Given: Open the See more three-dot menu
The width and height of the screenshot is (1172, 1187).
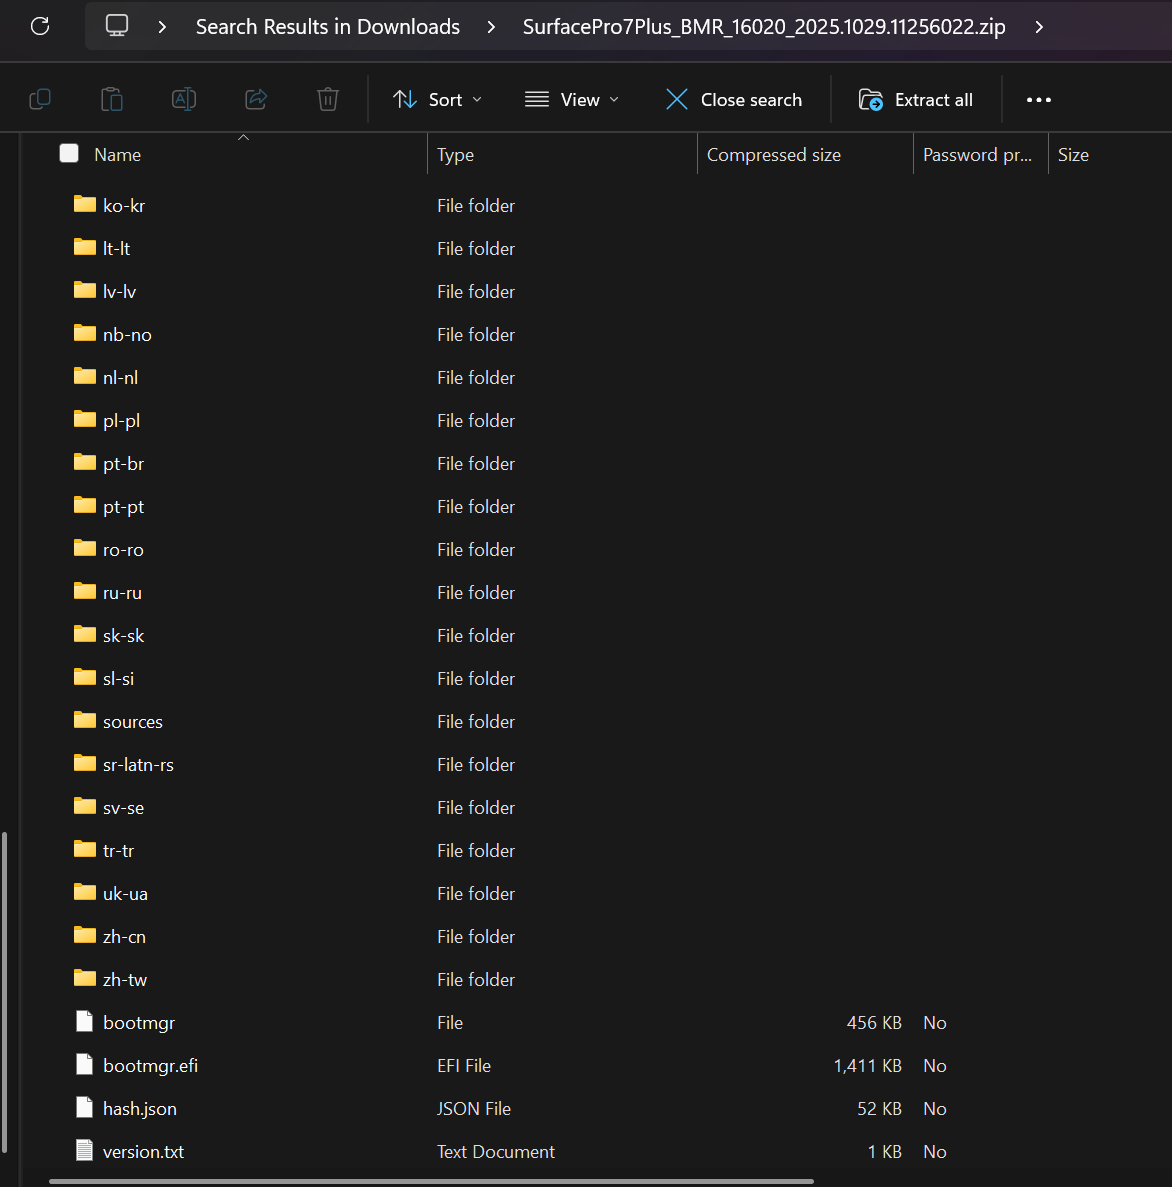Looking at the screenshot, I should (x=1039, y=100).
